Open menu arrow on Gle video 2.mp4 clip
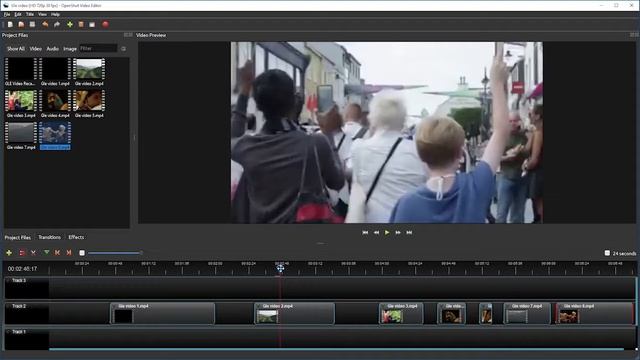Image resolution: width=640 pixels, height=360 pixels. (x=259, y=306)
